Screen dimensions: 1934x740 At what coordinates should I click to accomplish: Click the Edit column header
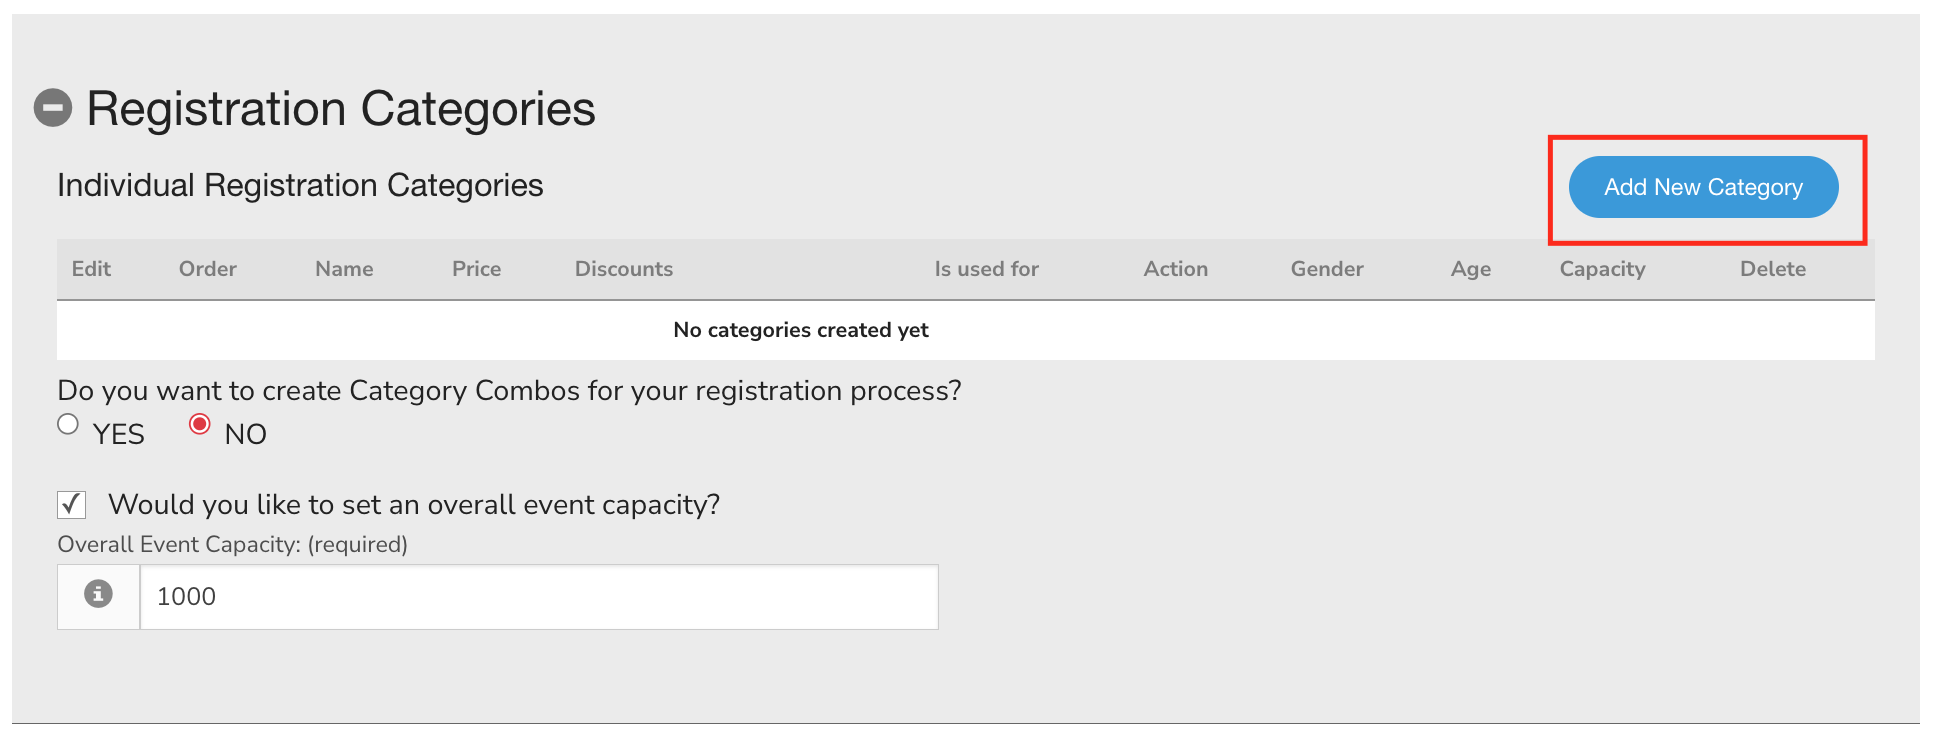pyautogui.click(x=91, y=269)
